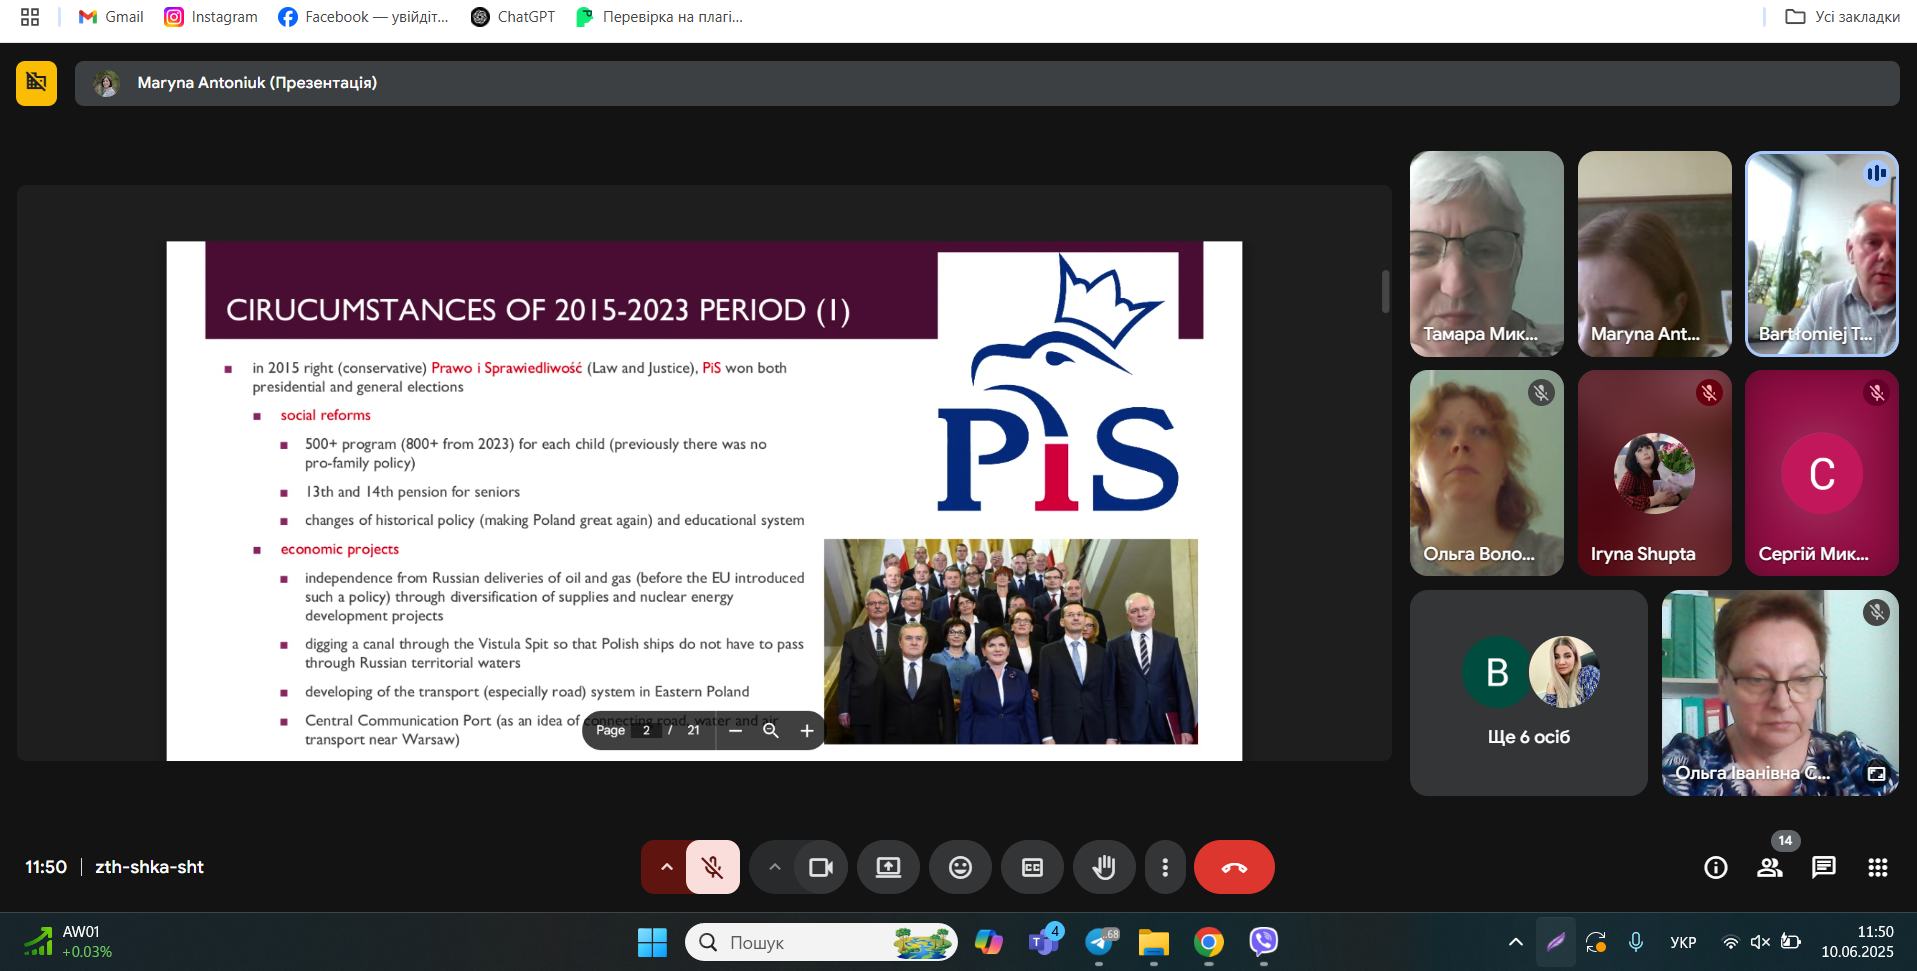Open the Wi-Fi network tray icon
This screenshot has width=1917, height=971.
pos(1730,942)
